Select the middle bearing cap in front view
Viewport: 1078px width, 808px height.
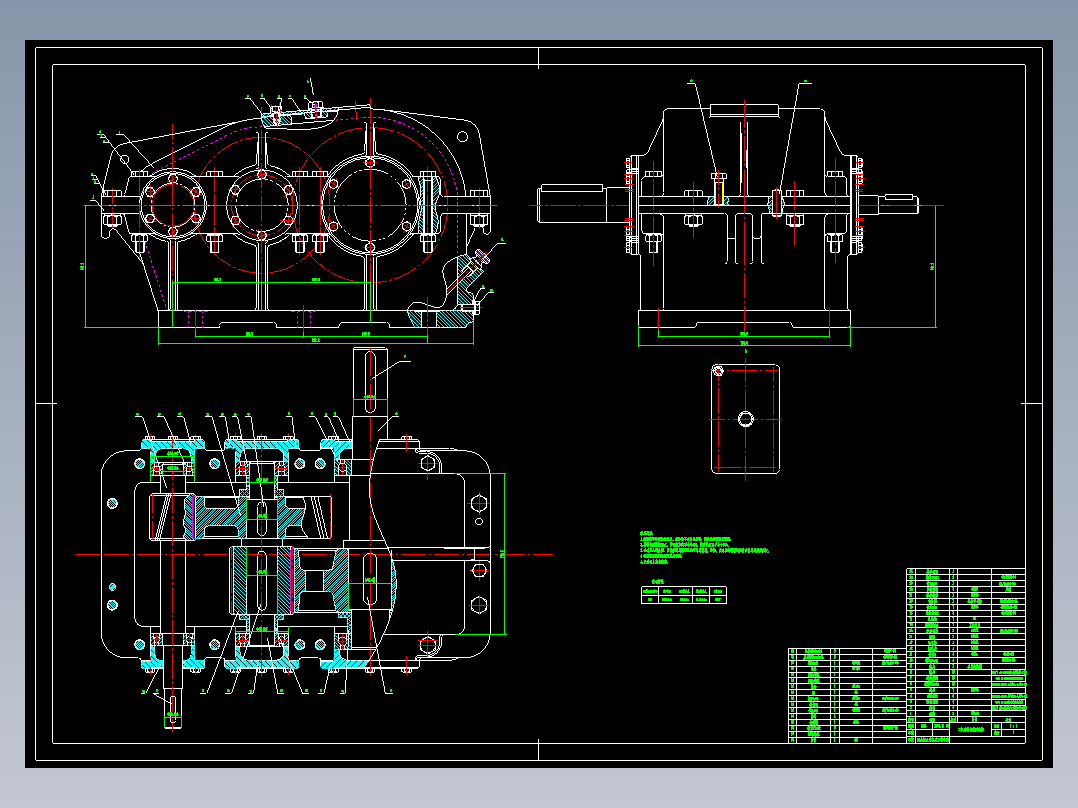point(262,205)
